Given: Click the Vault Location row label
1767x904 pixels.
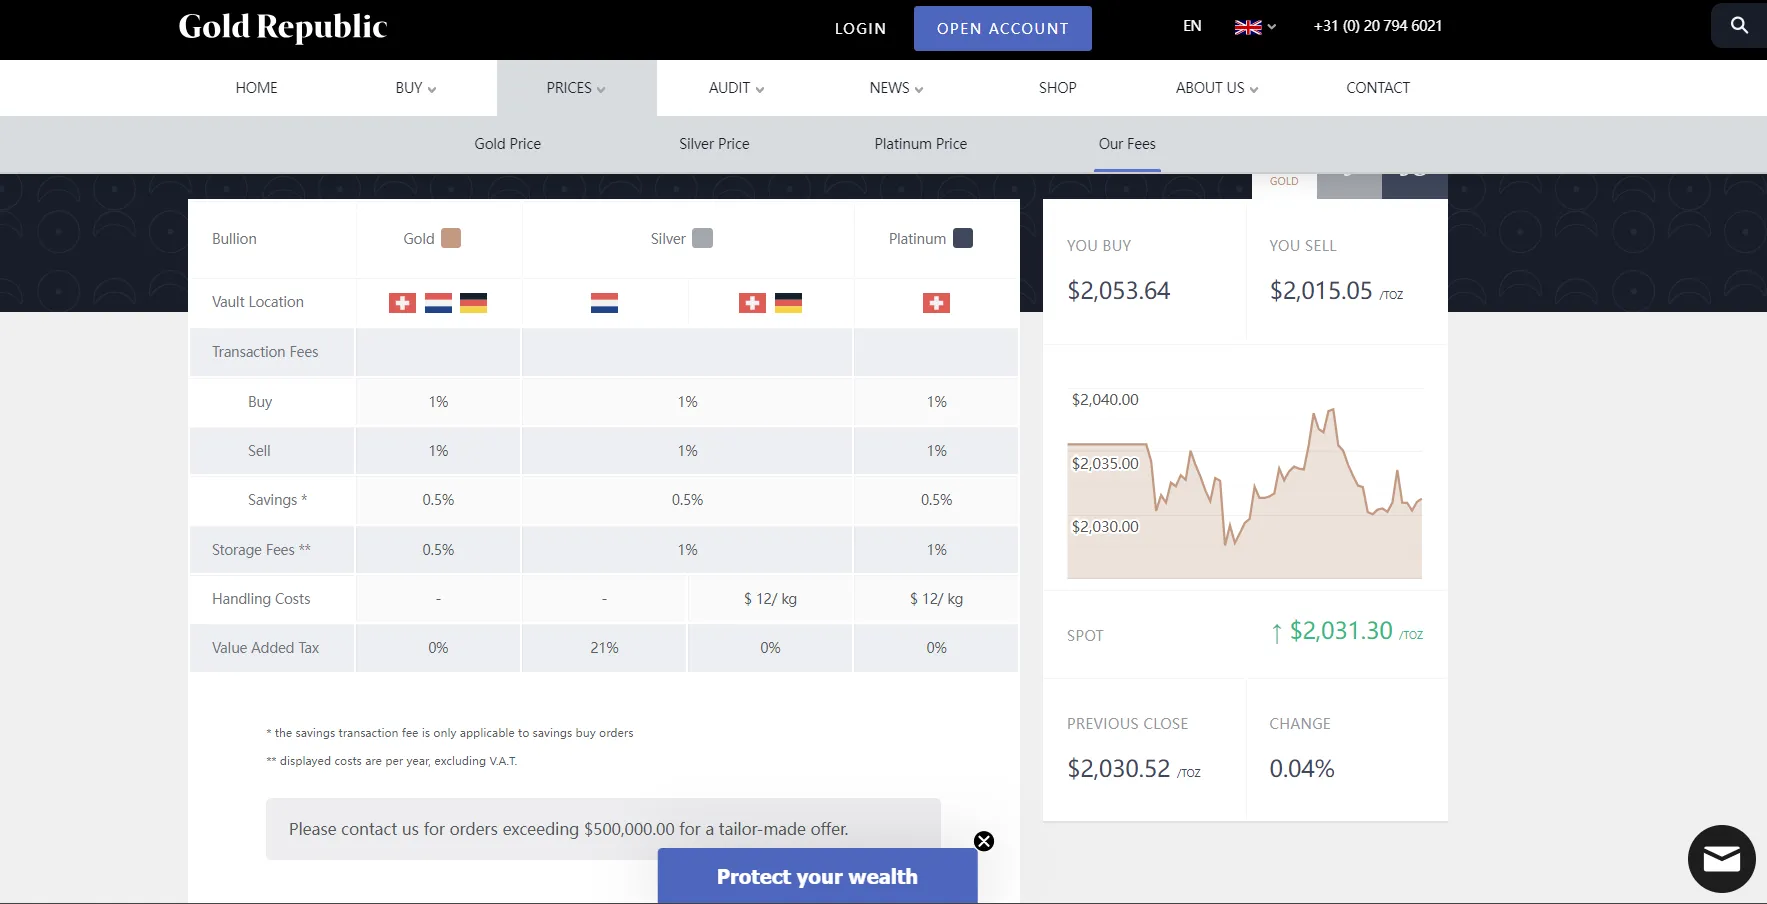Looking at the screenshot, I should [x=257, y=302].
